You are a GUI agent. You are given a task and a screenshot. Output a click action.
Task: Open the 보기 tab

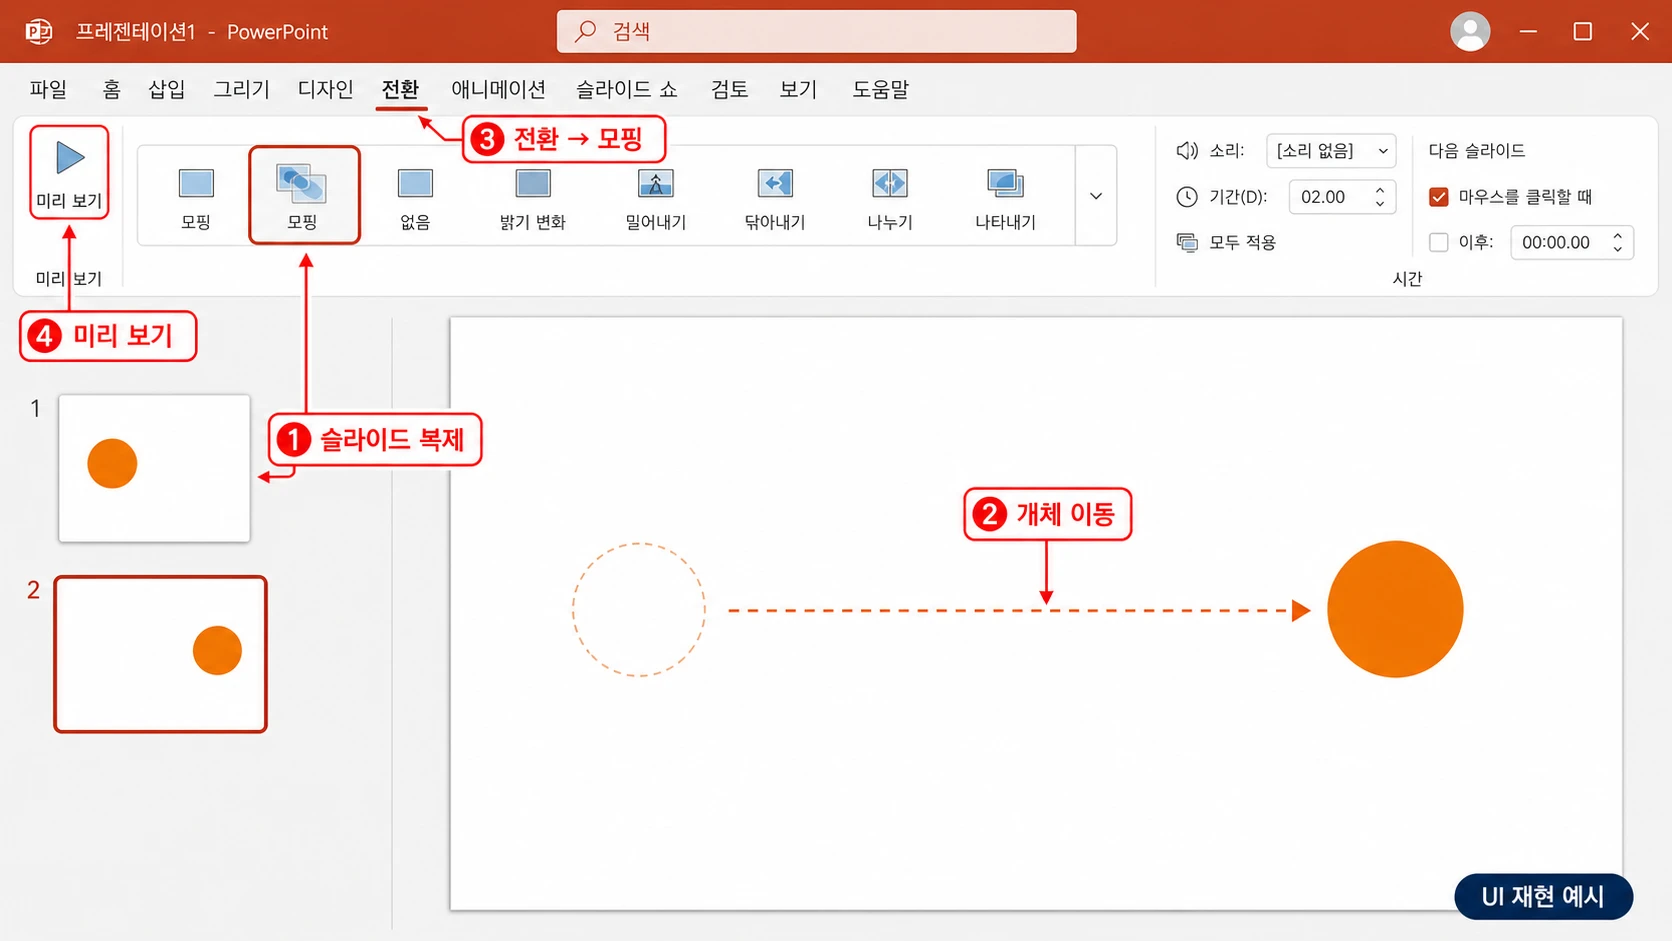(x=798, y=89)
